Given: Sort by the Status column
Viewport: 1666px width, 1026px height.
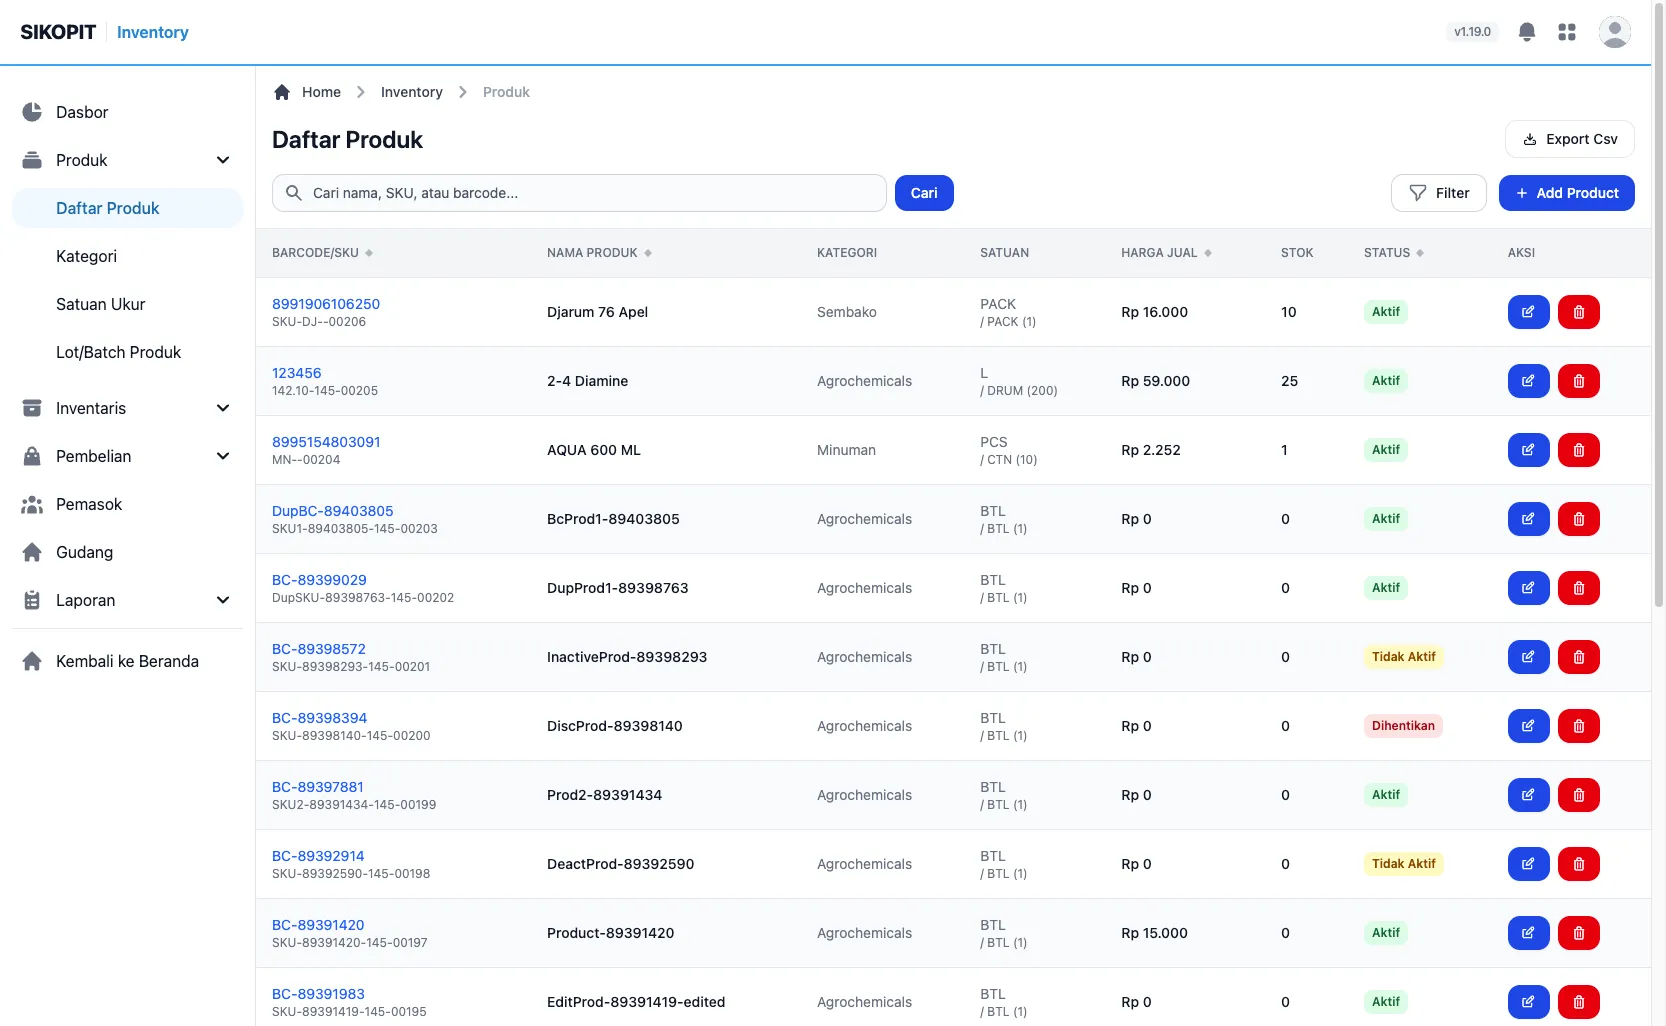Looking at the screenshot, I should pos(1393,253).
